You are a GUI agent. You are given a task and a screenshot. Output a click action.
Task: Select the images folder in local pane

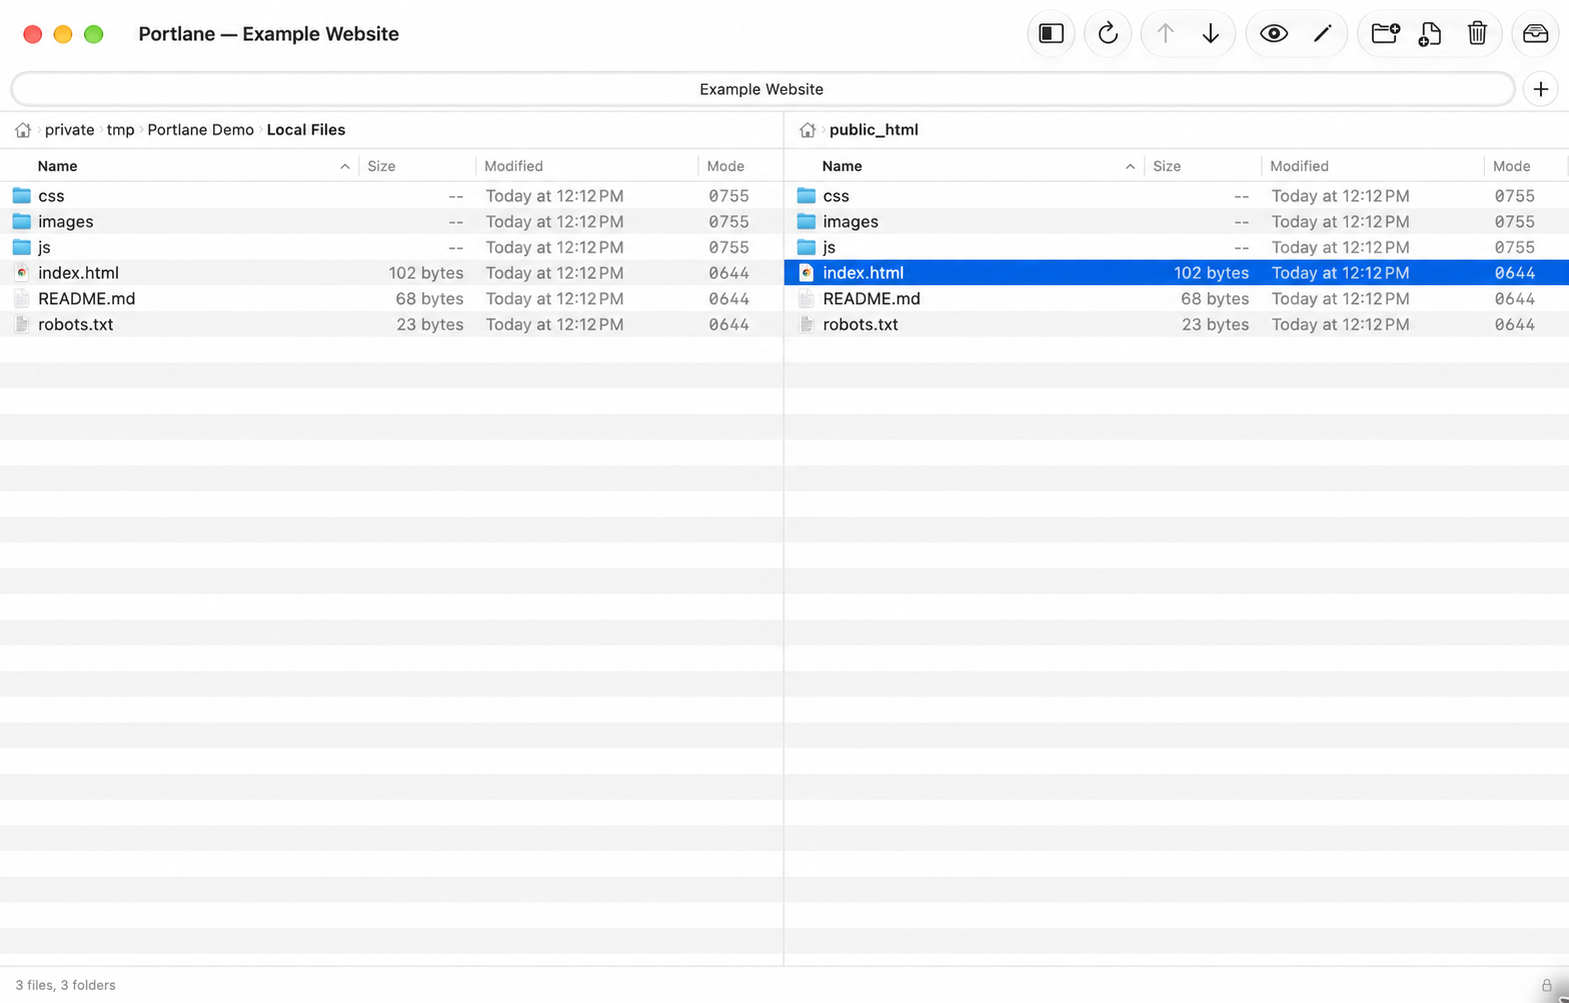click(391, 222)
